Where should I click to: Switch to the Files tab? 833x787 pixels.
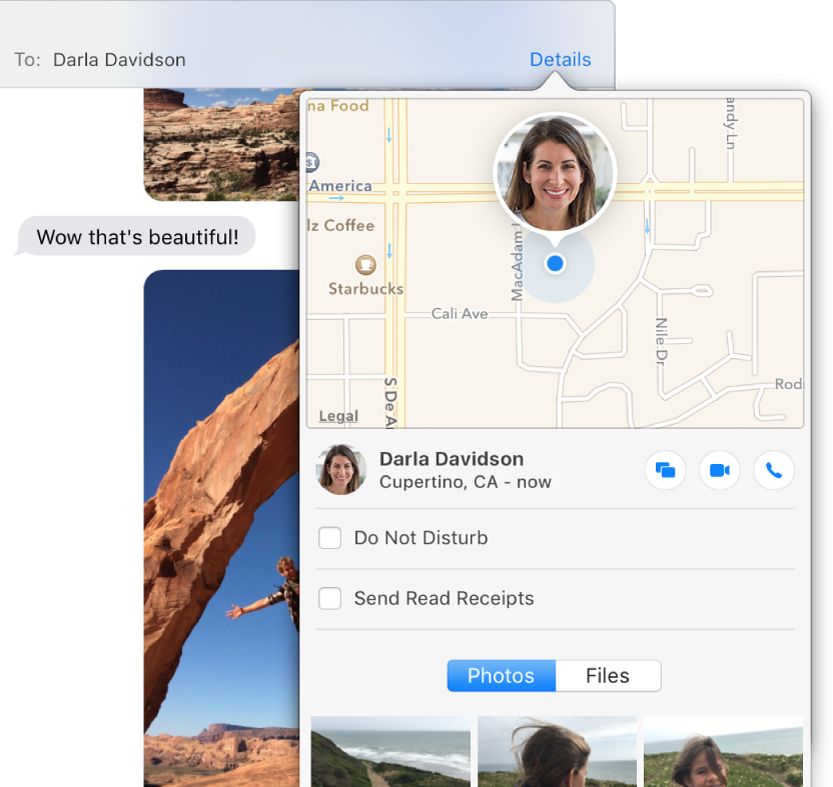(x=607, y=676)
